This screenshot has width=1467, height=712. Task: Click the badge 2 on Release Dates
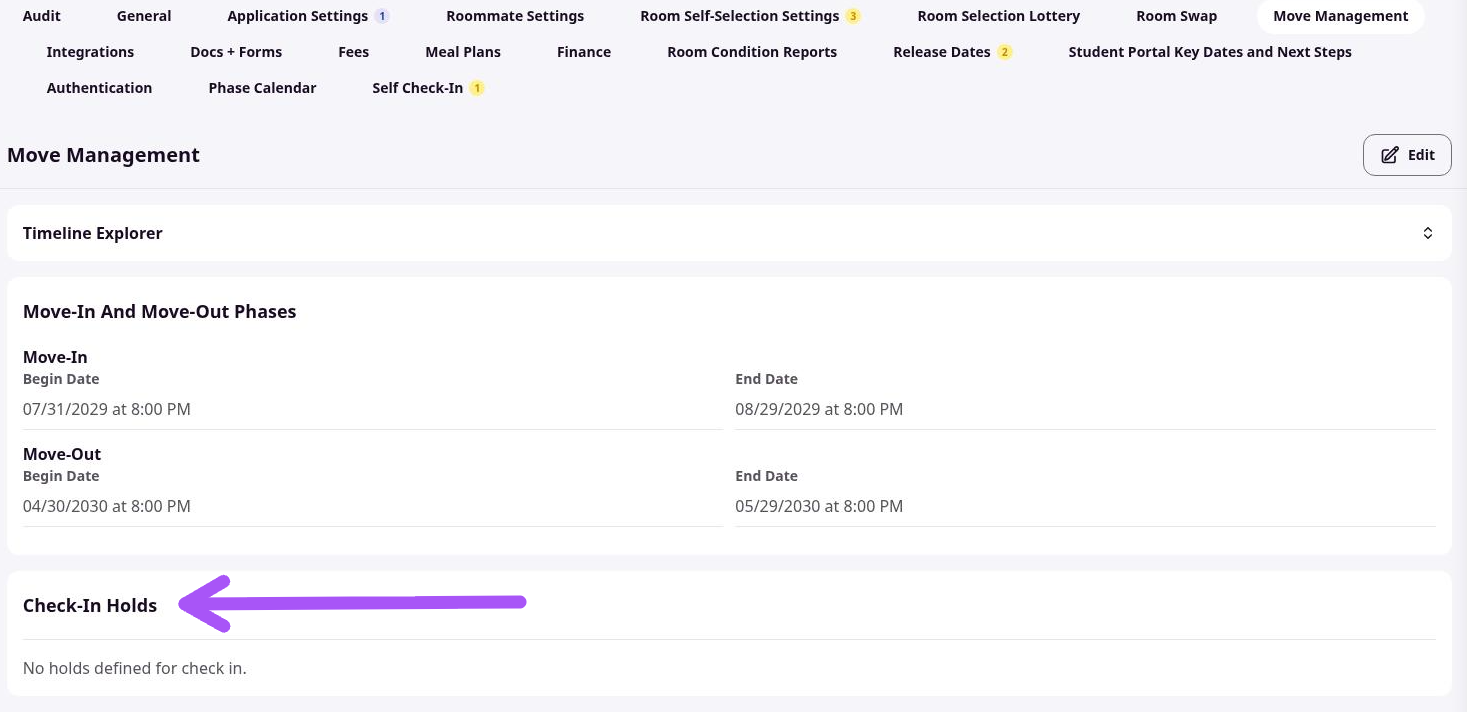[x=1005, y=52]
